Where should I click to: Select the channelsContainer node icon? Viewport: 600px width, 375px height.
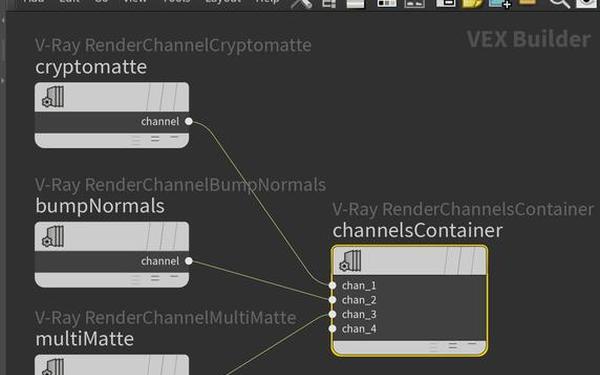pos(350,261)
